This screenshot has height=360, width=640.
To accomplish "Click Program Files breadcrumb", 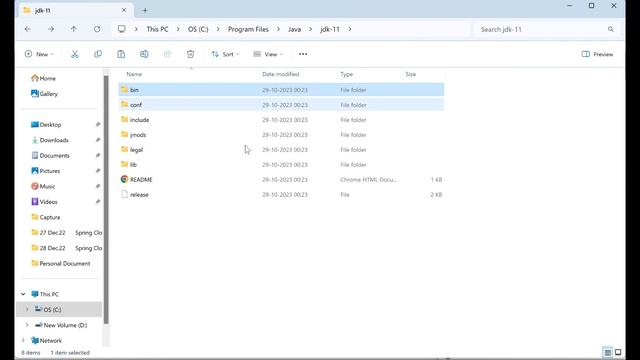I will [x=248, y=29].
